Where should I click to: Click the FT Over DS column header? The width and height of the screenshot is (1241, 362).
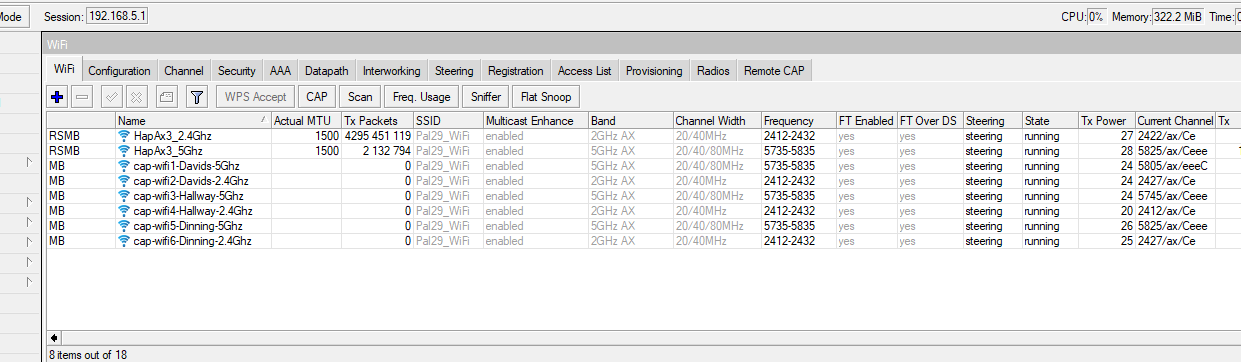point(930,121)
